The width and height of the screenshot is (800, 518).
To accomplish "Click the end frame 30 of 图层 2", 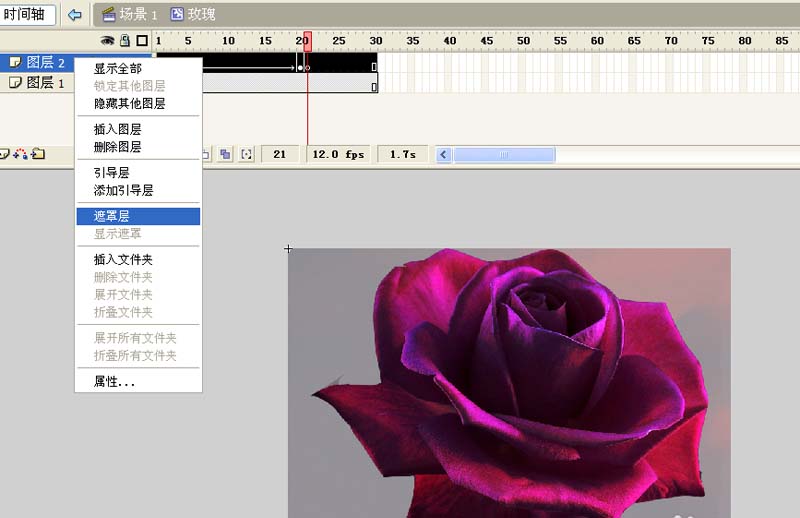I will 374,66.
